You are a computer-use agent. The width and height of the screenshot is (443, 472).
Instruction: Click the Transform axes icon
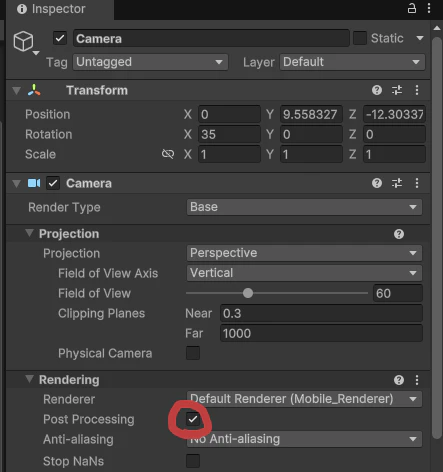point(34,90)
